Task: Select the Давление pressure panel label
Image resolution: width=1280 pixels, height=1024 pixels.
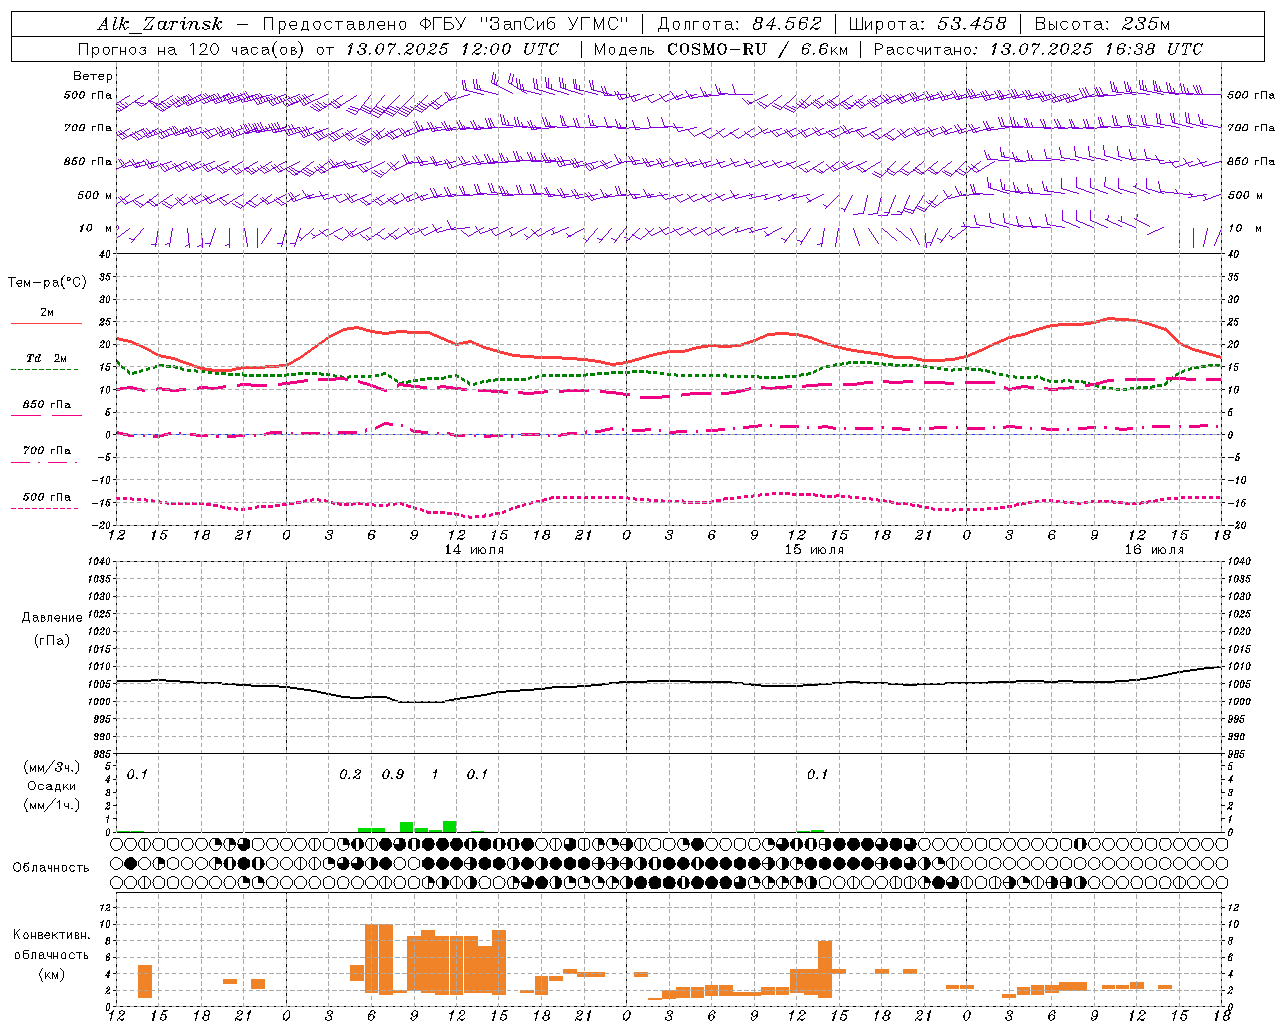Action: (52, 618)
